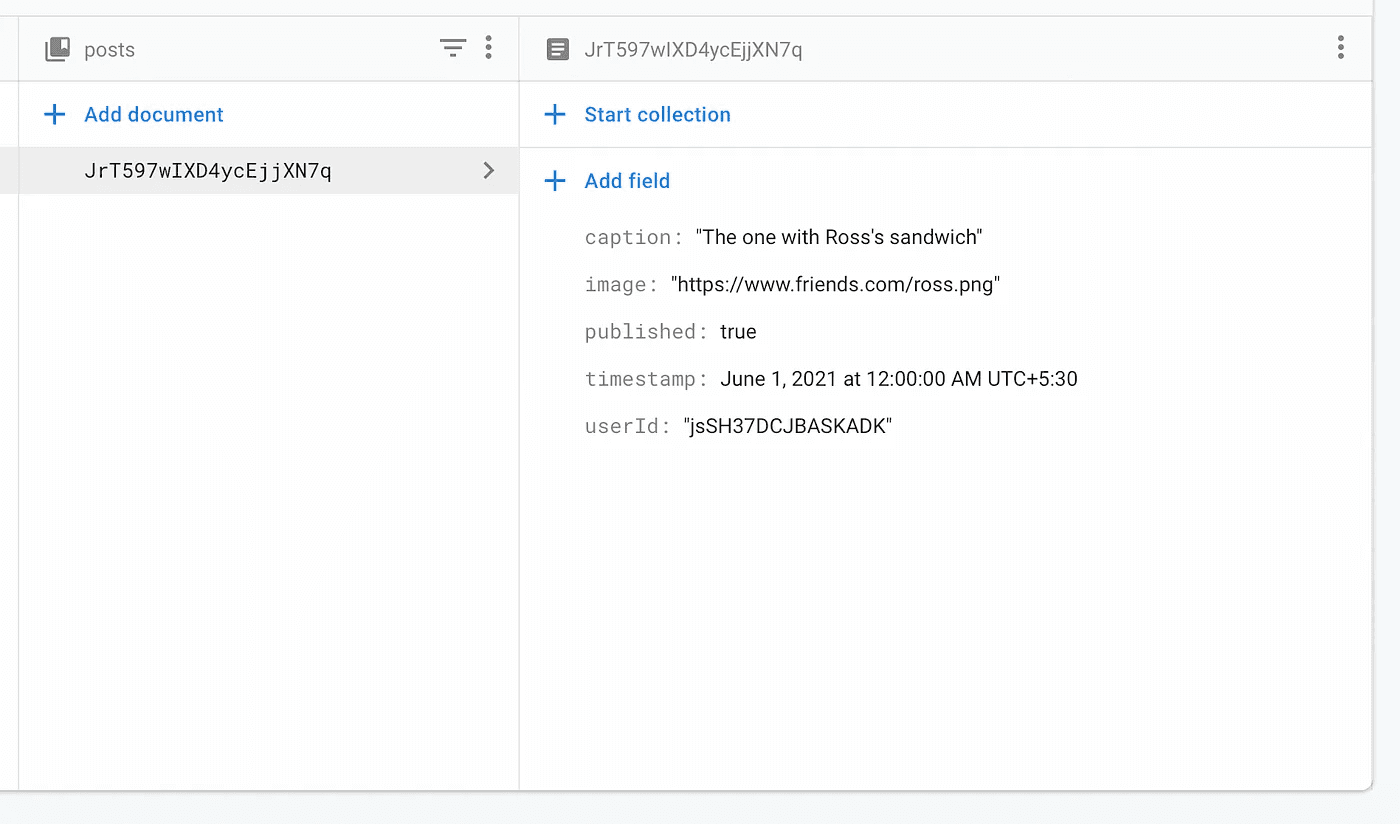This screenshot has width=1400, height=824.
Task: Click the document icon in header
Action: click(558, 49)
